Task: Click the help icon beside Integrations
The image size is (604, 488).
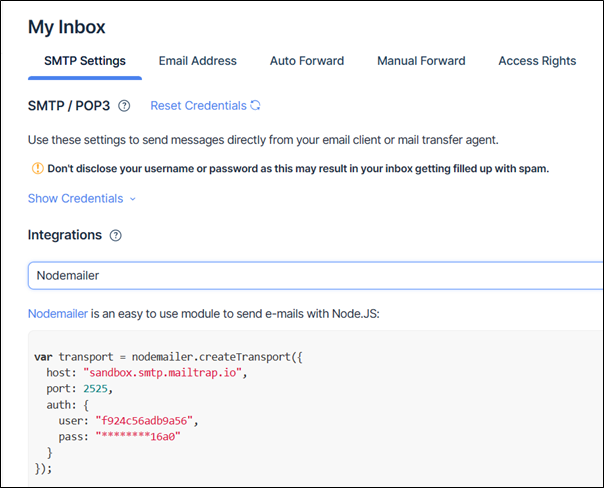Action: [x=115, y=236]
